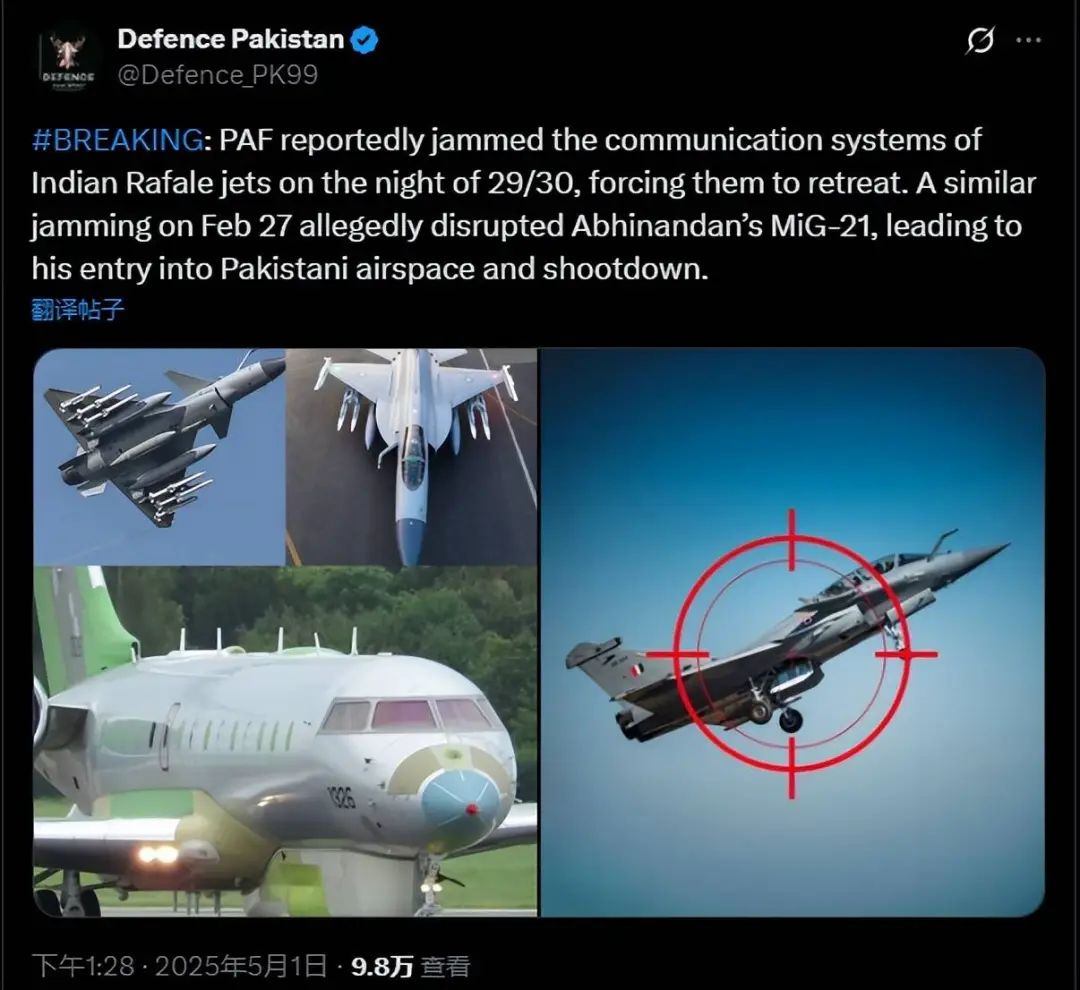Translate post via 翻译帖子 link
This screenshot has width=1080, height=990.
click(78, 309)
